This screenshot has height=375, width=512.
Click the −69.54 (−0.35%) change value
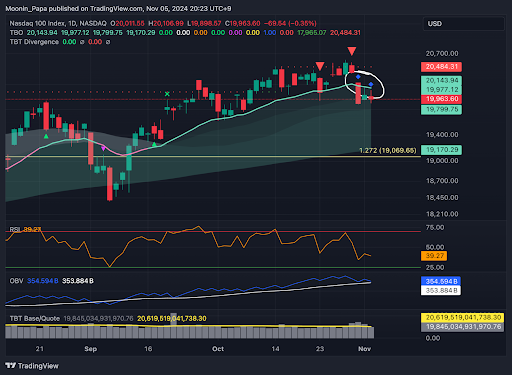[x=290, y=23]
